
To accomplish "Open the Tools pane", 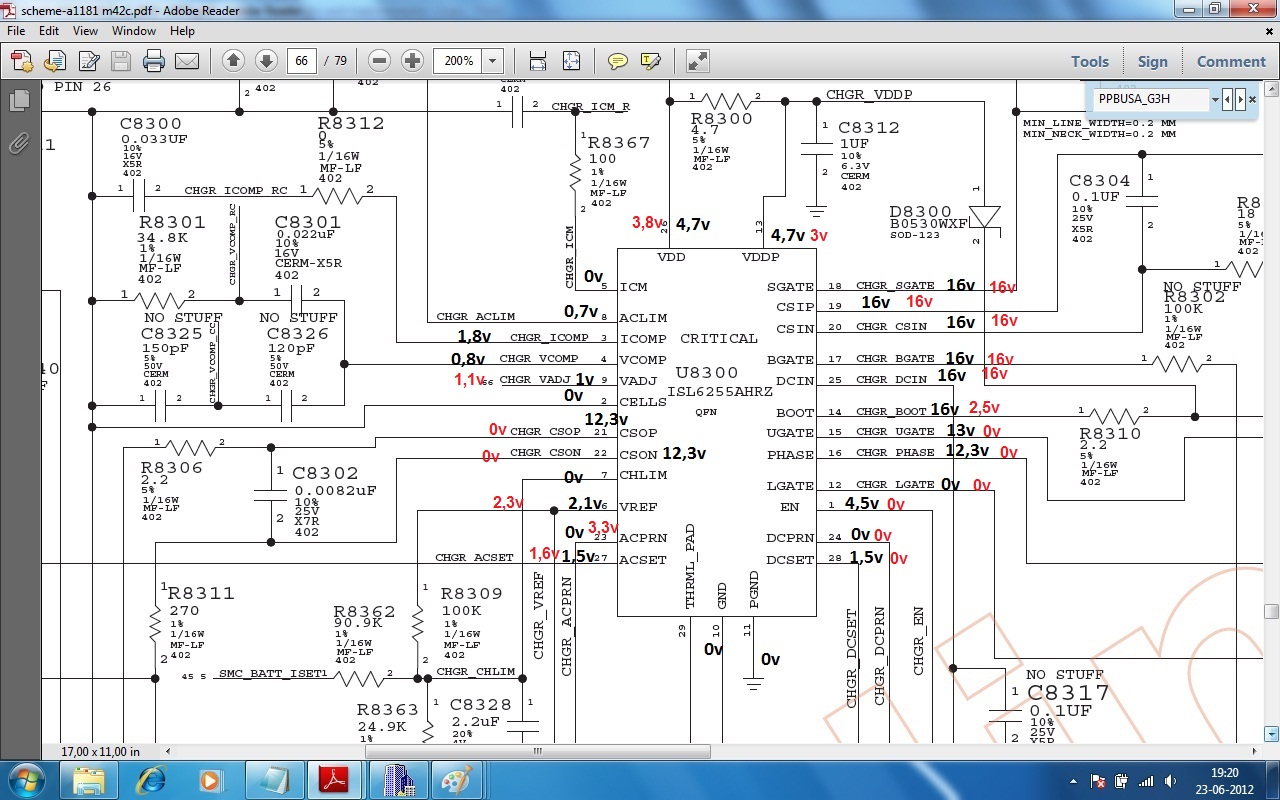I will (1089, 61).
